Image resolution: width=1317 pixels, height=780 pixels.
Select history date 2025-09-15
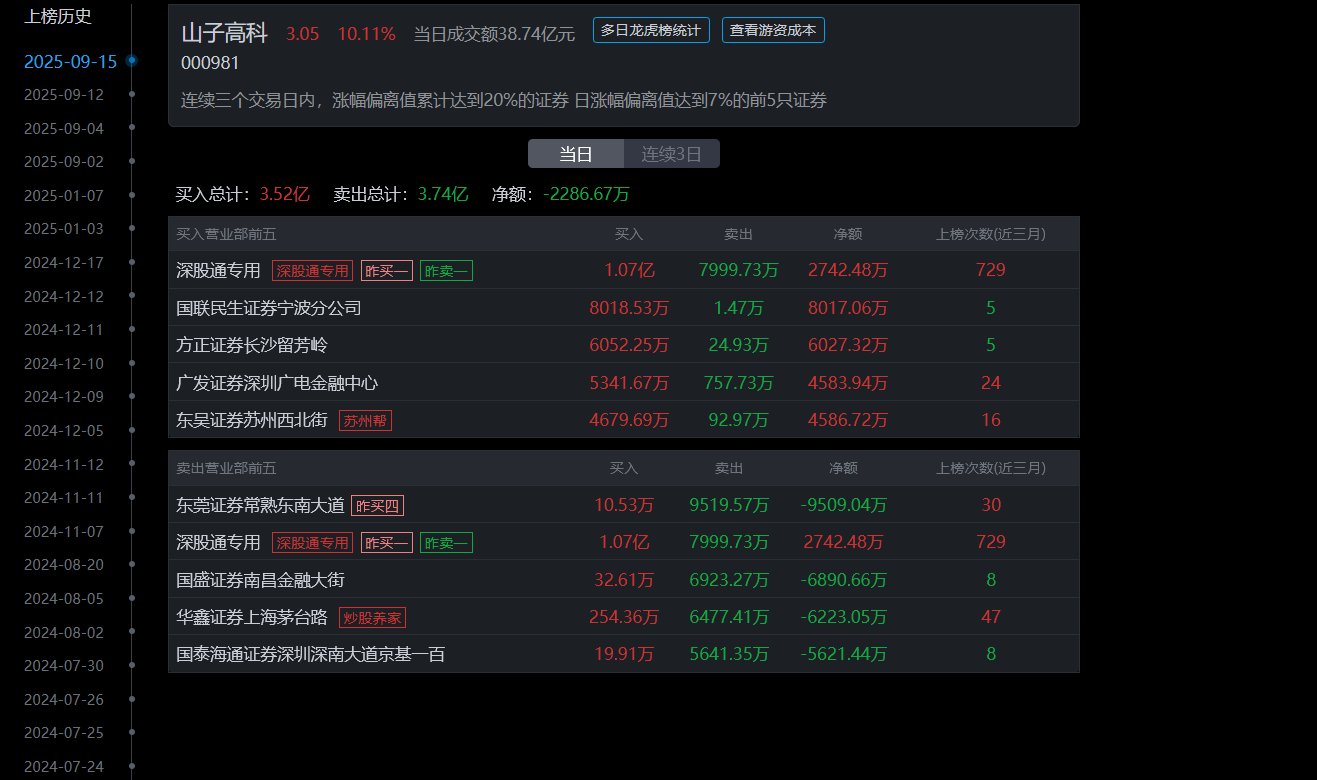(x=70, y=61)
